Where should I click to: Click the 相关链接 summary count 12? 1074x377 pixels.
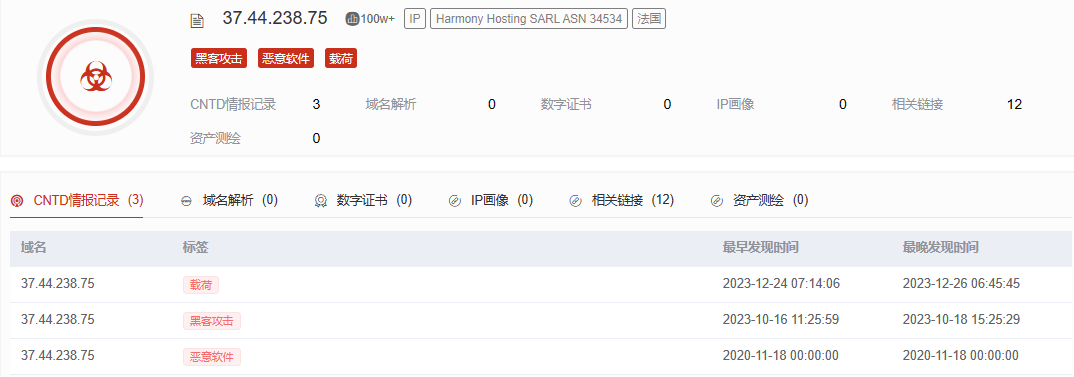1014,104
